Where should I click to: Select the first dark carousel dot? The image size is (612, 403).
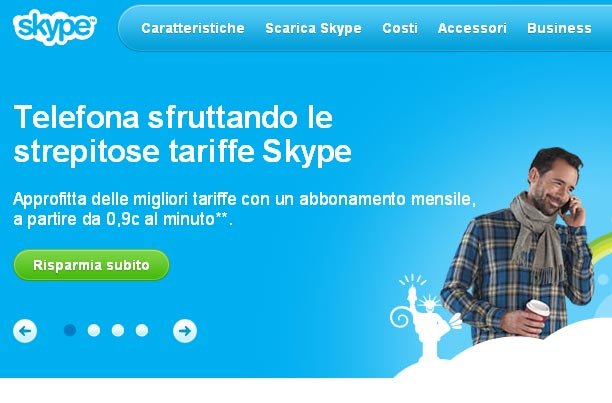(x=70, y=330)
